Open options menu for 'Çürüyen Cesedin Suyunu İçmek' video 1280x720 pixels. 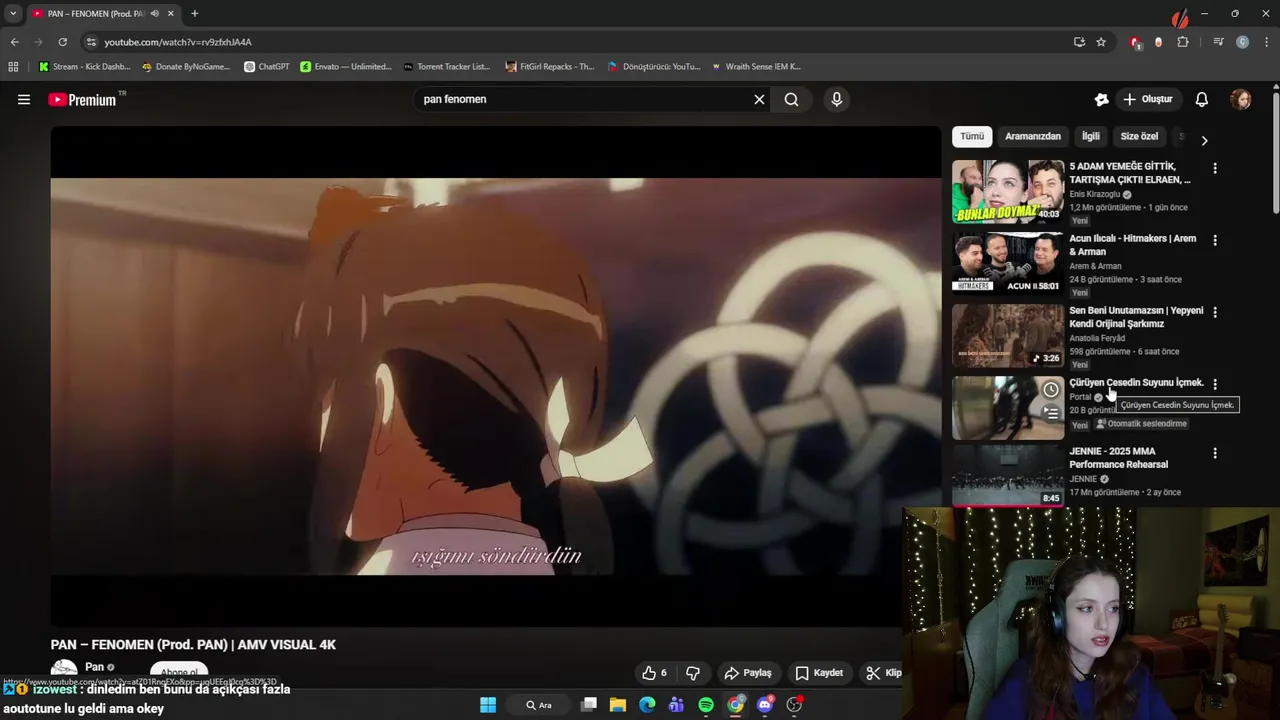1215,385
